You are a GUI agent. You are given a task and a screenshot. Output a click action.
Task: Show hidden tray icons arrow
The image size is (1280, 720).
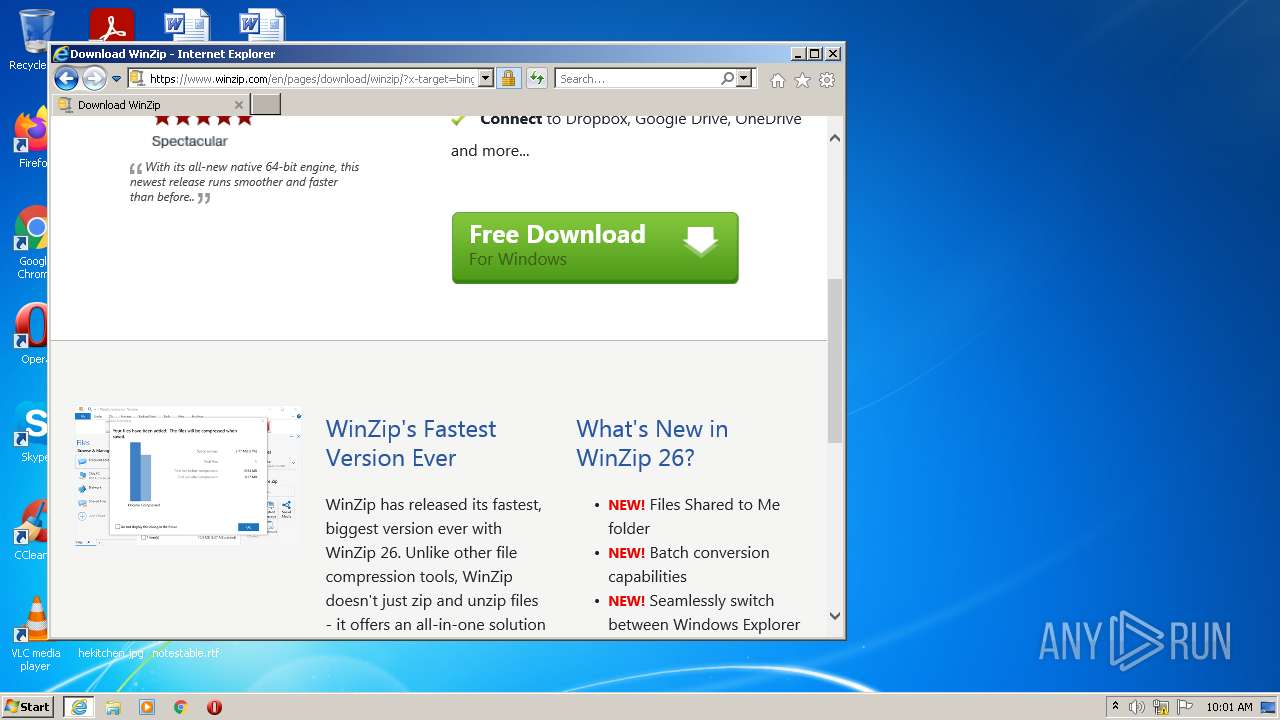[1115, 707]
